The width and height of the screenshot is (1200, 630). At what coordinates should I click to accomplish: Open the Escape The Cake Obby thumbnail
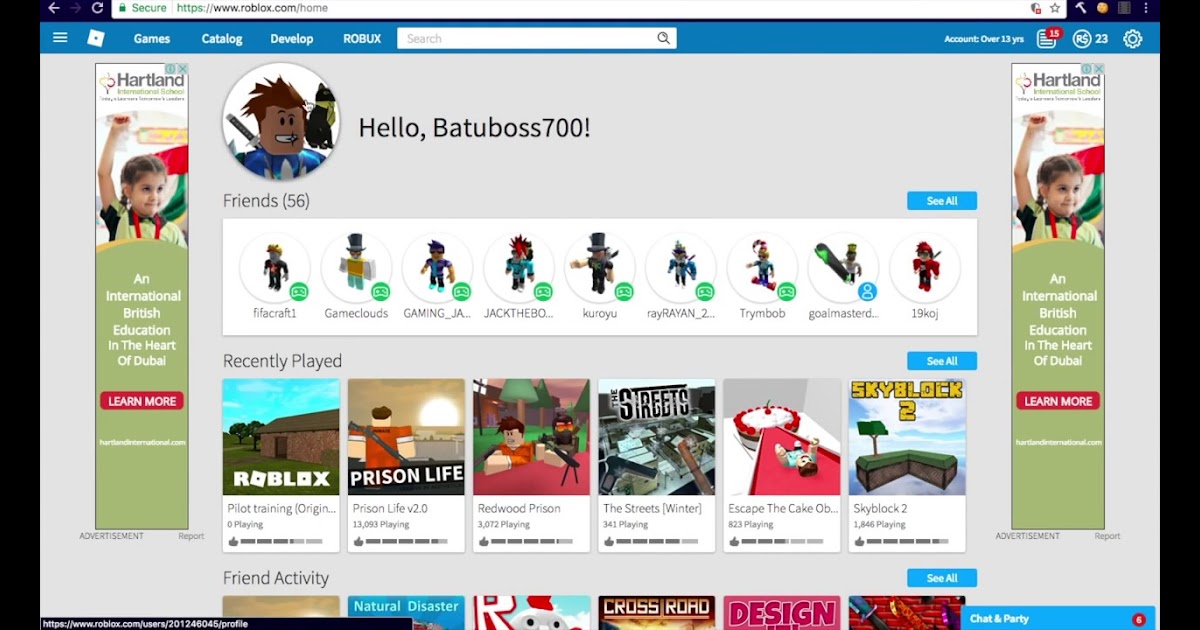[782, 437]
